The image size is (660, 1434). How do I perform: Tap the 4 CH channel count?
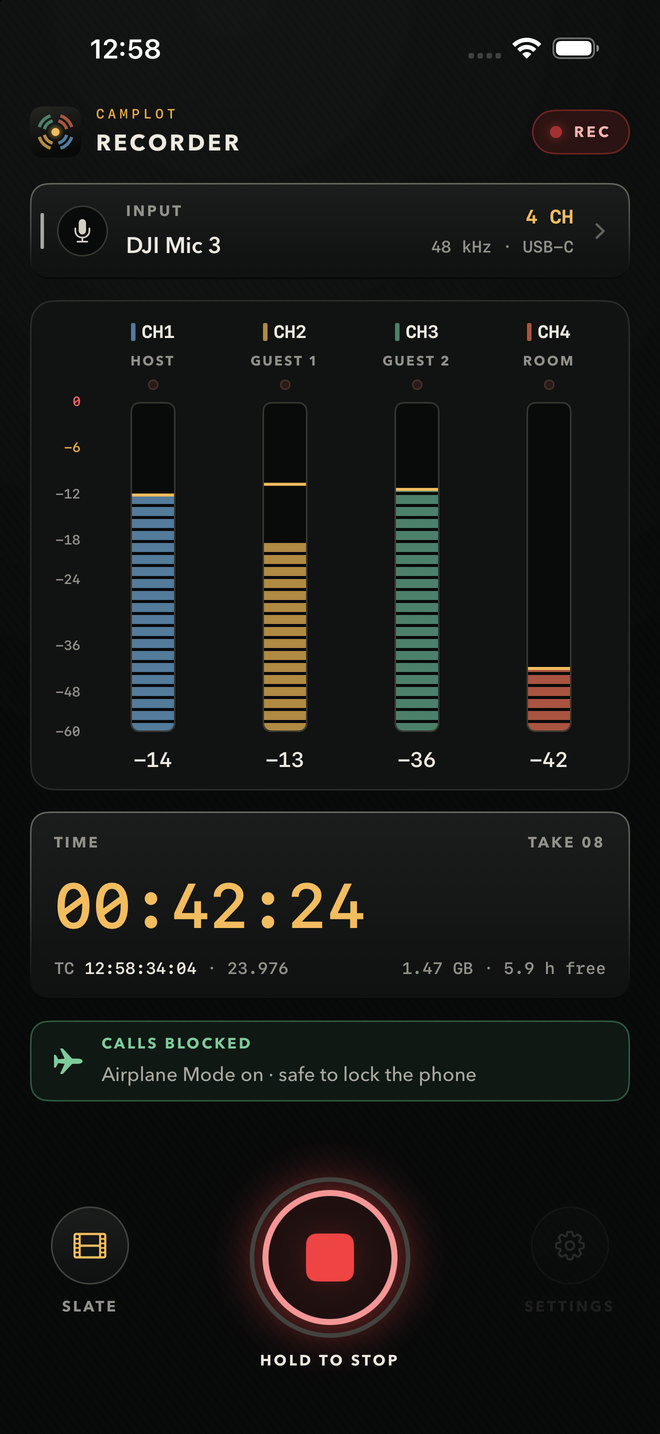point(550,217)
